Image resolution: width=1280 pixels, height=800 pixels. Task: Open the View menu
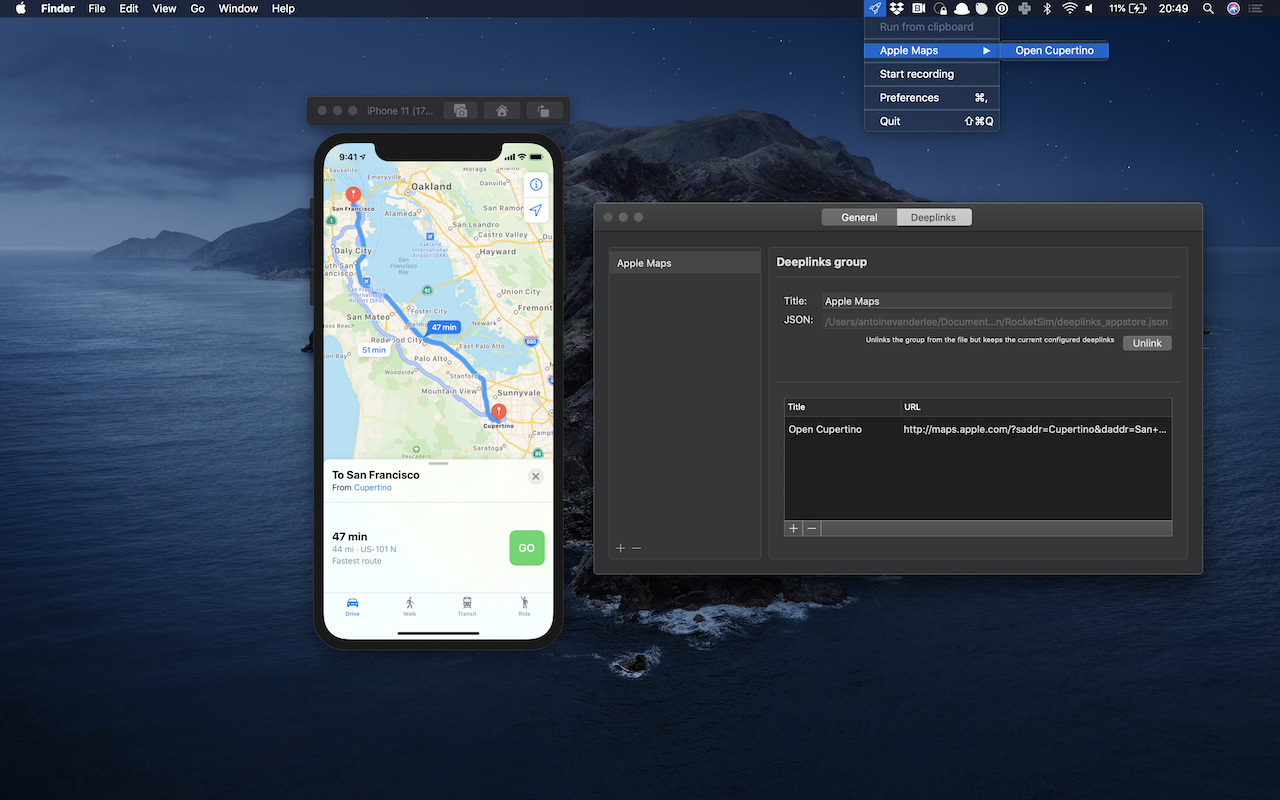coord(164,8)
